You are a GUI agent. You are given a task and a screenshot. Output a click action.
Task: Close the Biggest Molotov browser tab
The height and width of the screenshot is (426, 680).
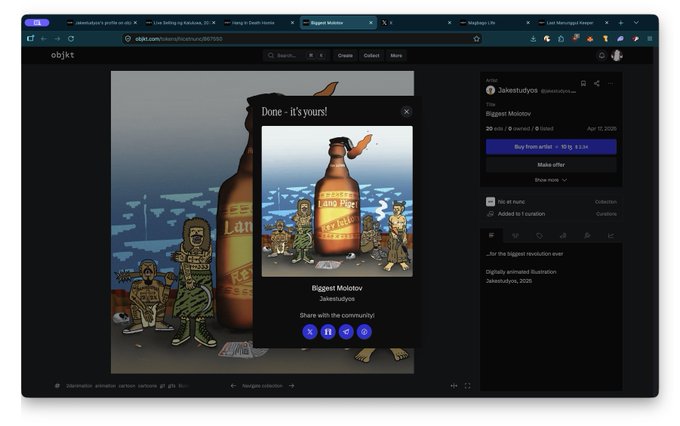coord(371,23)
